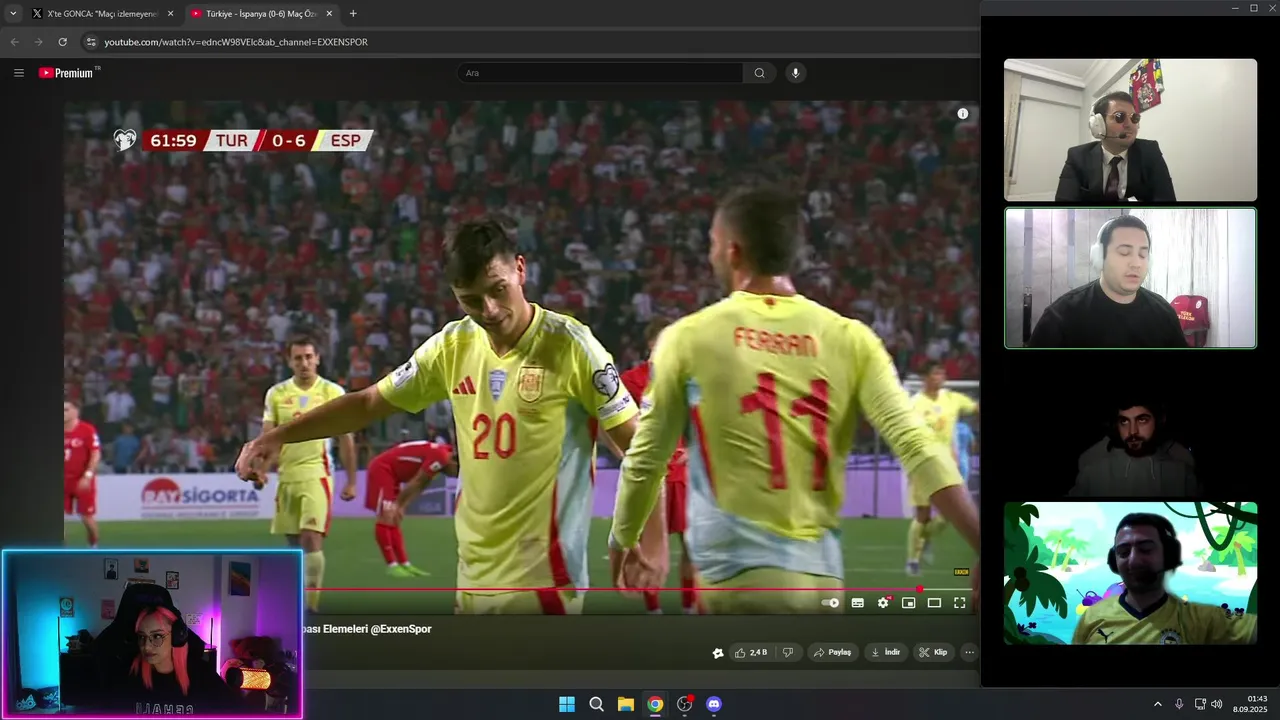Screen dimensions: 1280x720
Task: Click the Chrome taskbar icon
Action: click(x=655, y=704)
